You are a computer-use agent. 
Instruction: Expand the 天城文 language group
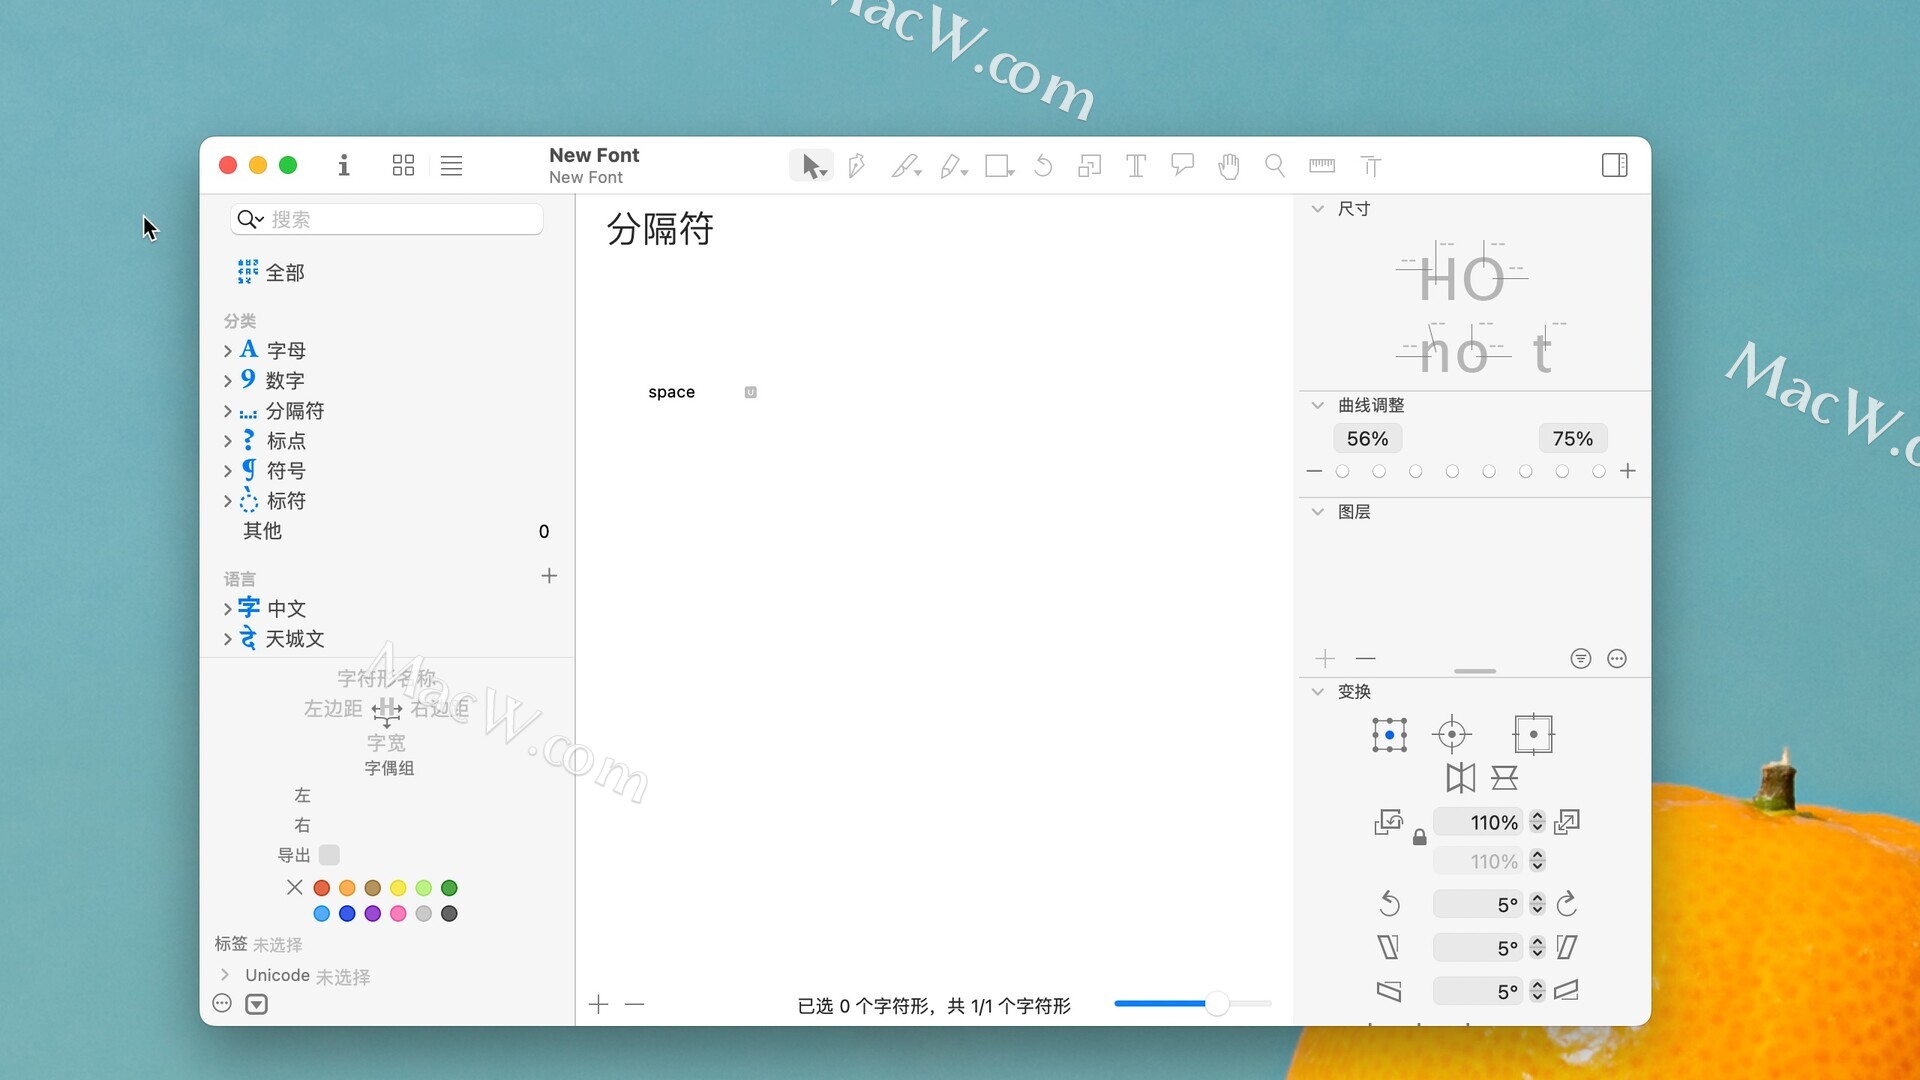(228, 638)
